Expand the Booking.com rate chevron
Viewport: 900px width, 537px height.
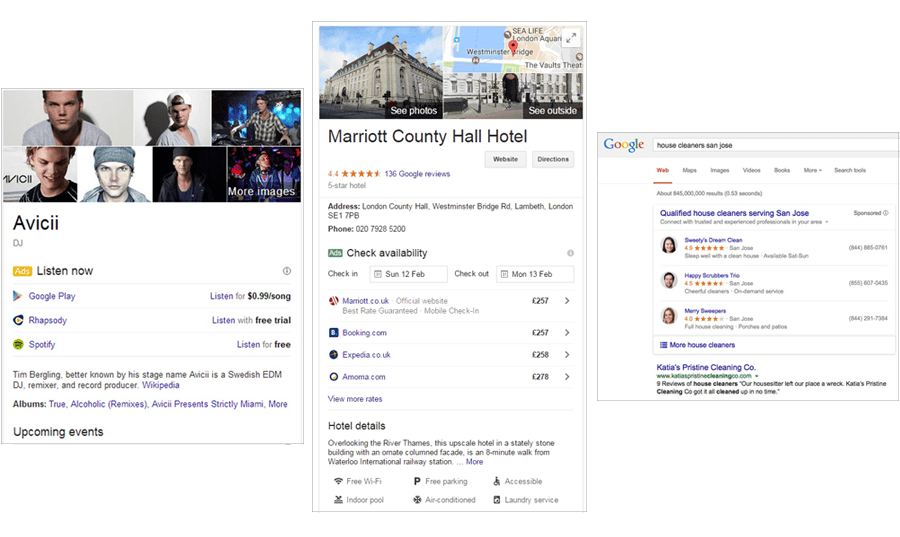click(x=567, y=333)
